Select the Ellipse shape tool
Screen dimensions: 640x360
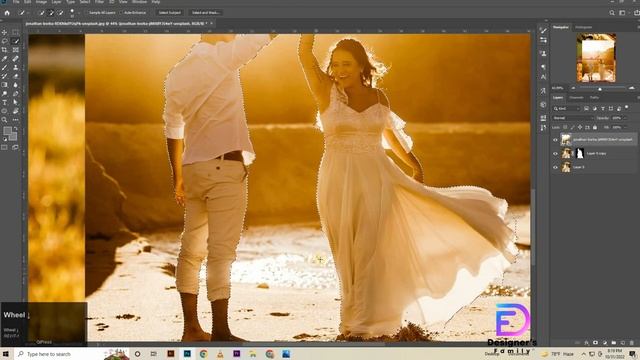tap(4, 111)
